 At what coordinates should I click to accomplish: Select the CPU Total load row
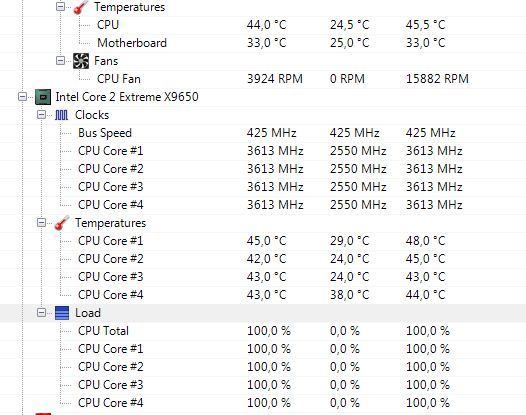click(x=263, y=331)
